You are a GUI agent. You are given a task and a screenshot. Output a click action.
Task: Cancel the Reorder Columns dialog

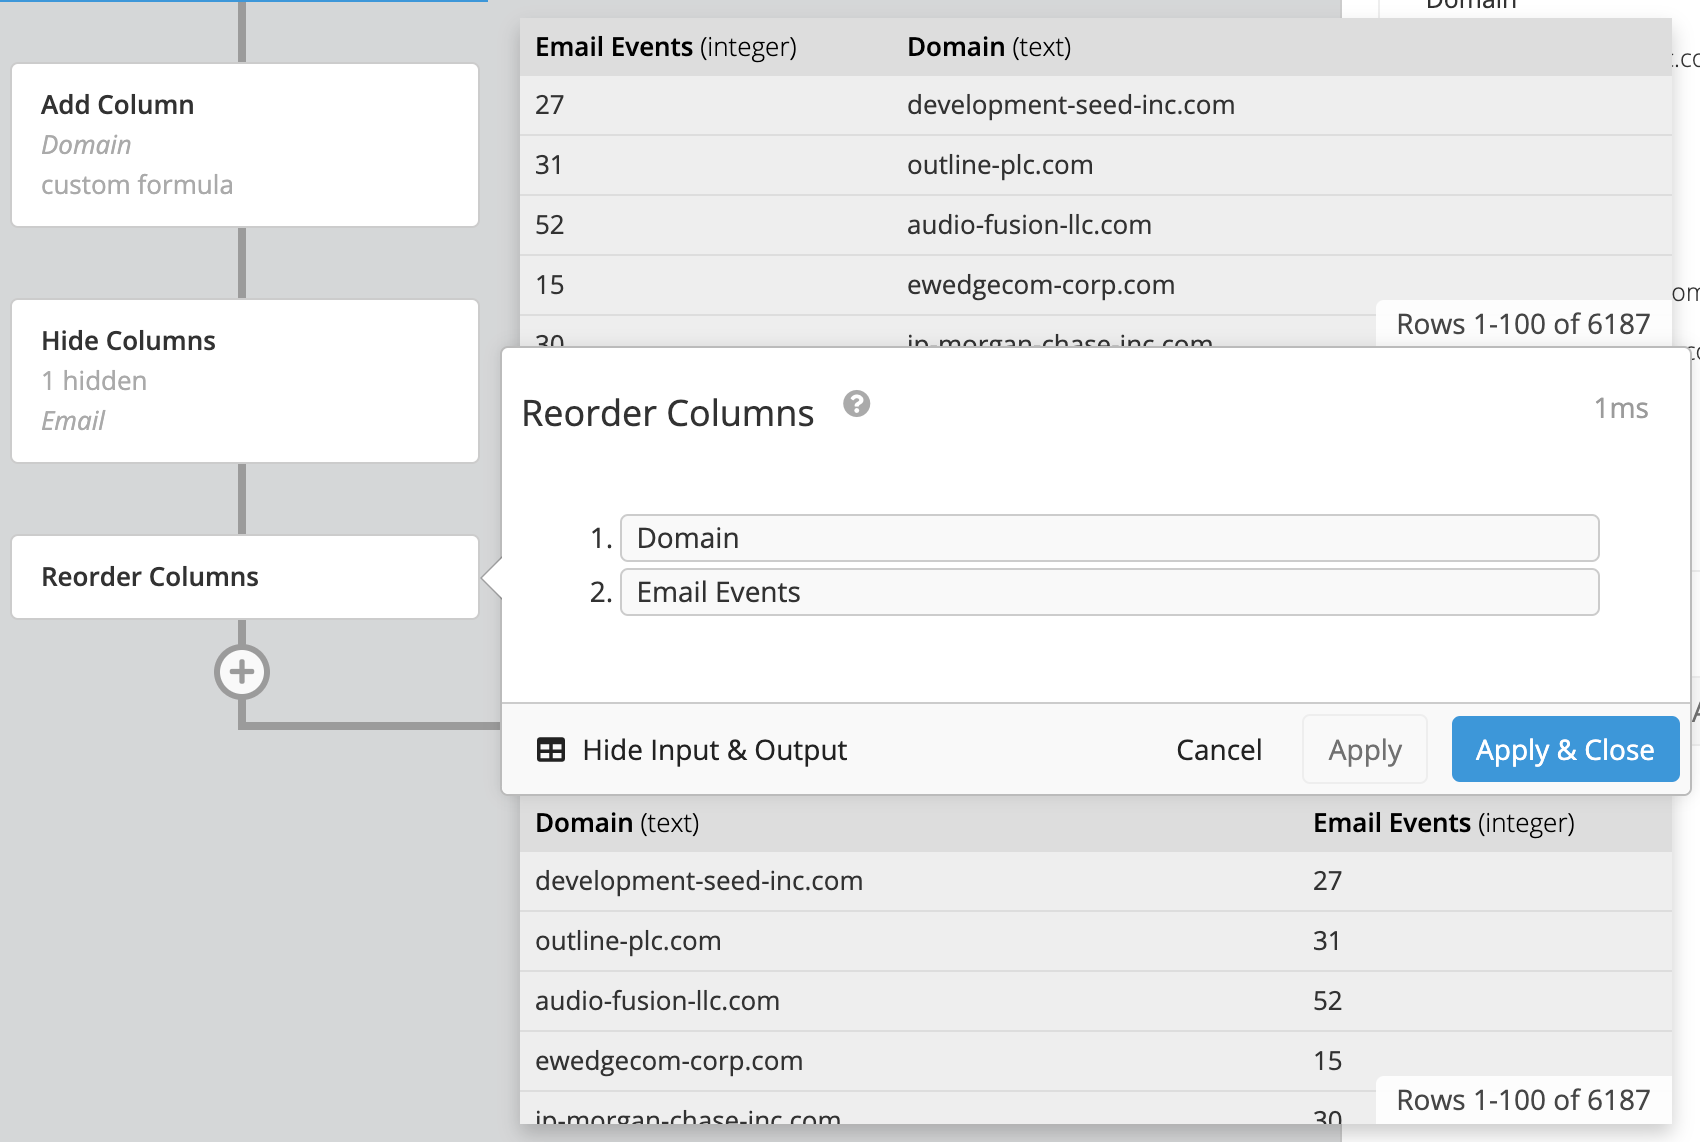(x=1219, y=750)
